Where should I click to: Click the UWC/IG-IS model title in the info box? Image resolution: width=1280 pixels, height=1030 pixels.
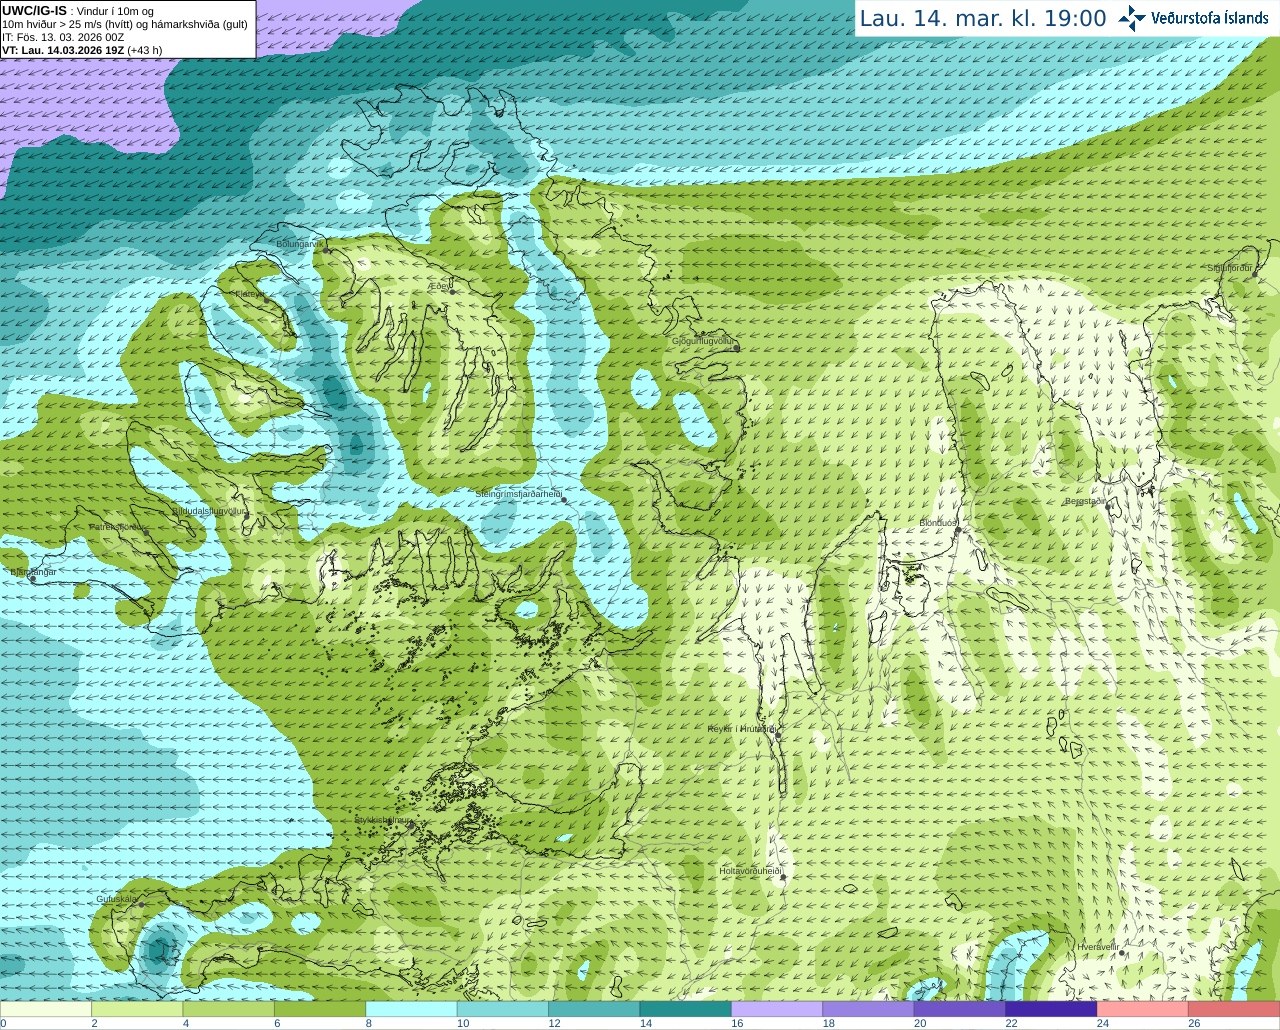[x=34, y=11]
